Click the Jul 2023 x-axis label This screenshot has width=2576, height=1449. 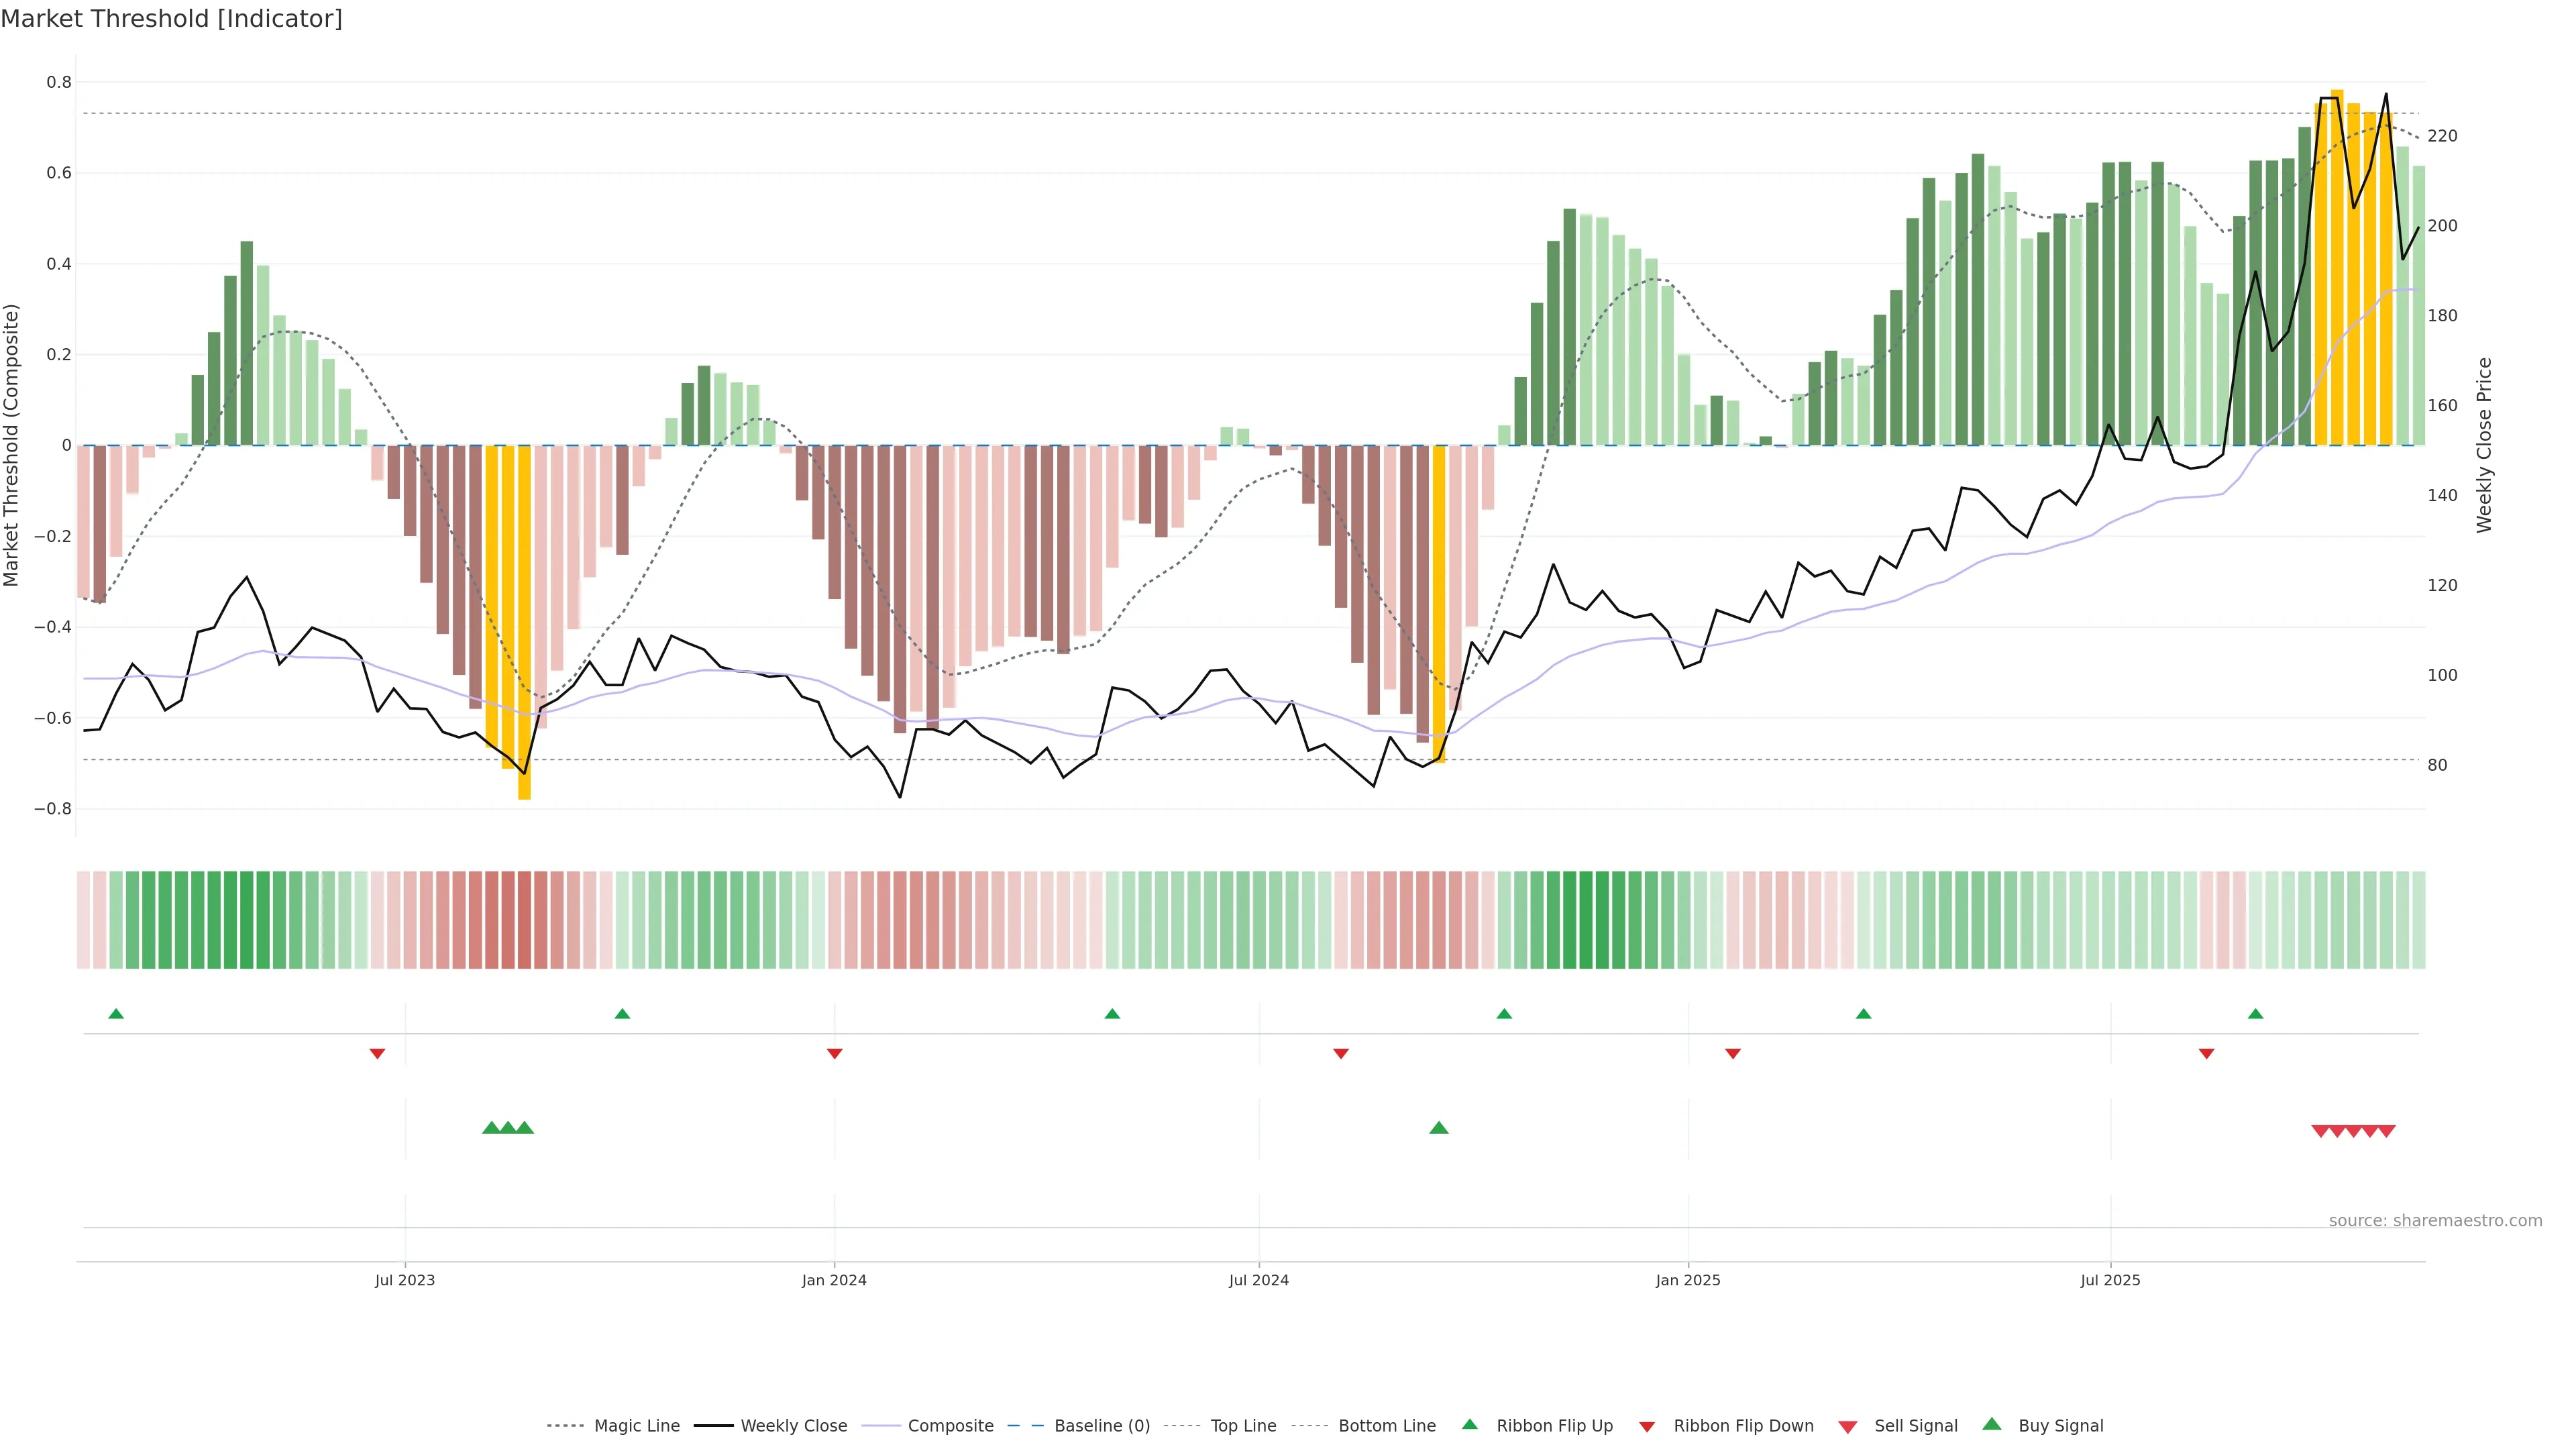pos(405,1280)
